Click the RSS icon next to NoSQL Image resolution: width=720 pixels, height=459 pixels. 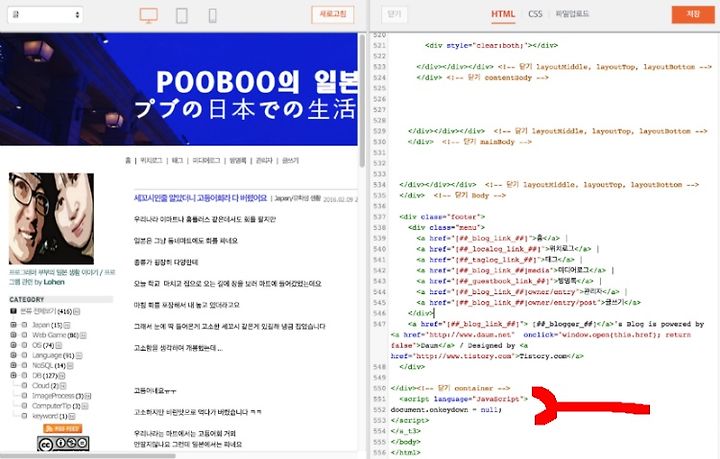pos(70,366)
